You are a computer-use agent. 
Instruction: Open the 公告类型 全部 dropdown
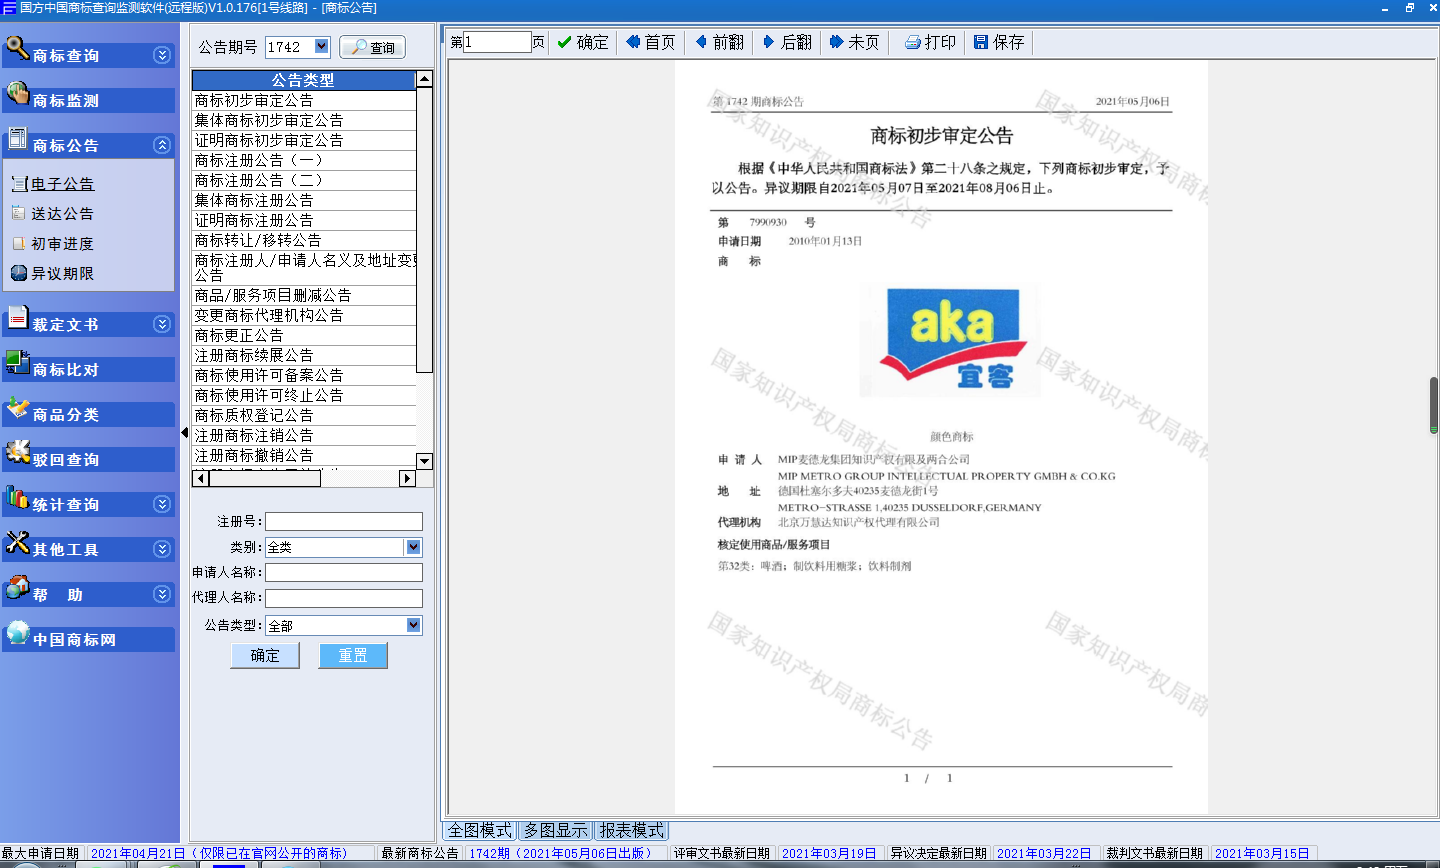click(414, 625)
